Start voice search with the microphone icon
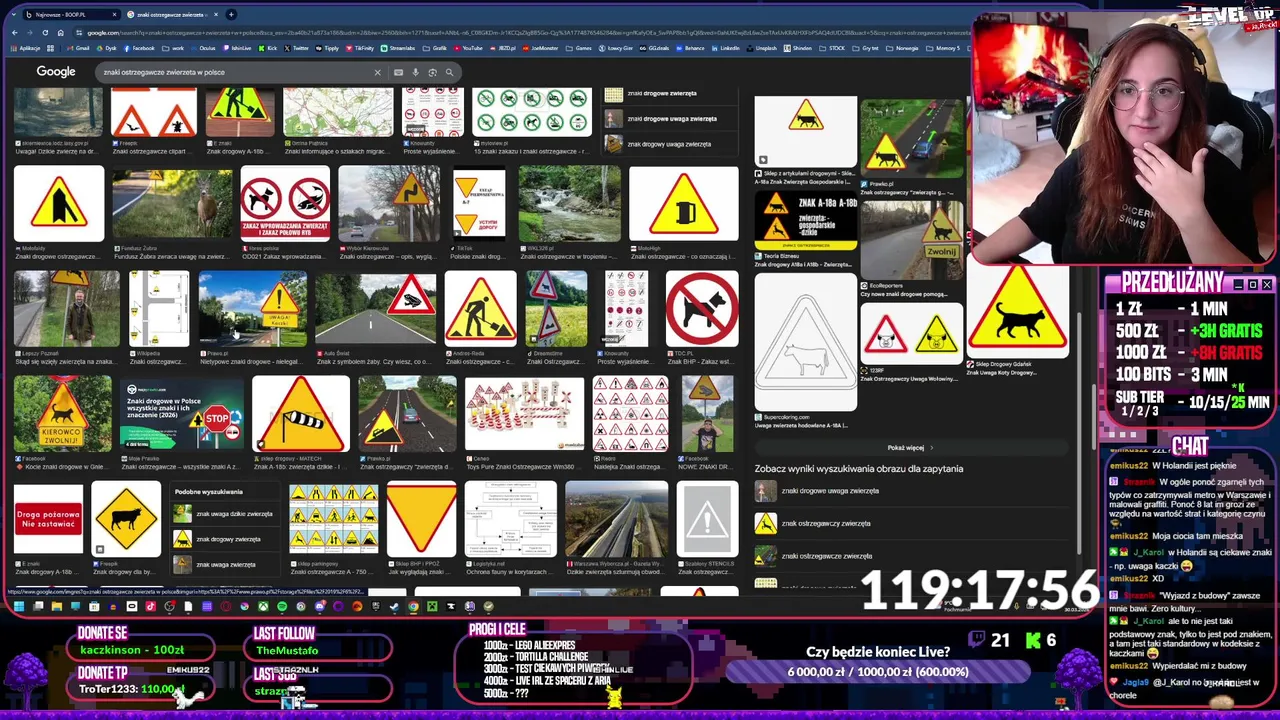The height and width of the screenshot is (720, 1280). coord(415,72)
